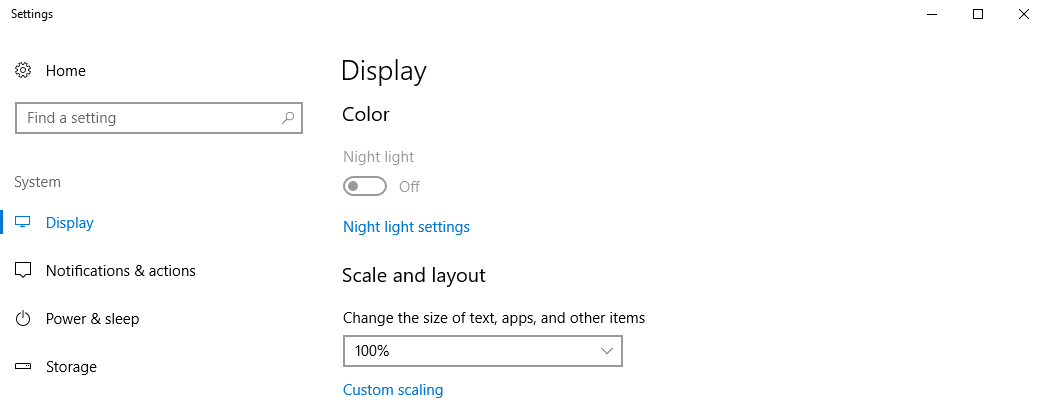Toggle the Night light switch
Screen dimensions: 1043x407
pos(365,186)
